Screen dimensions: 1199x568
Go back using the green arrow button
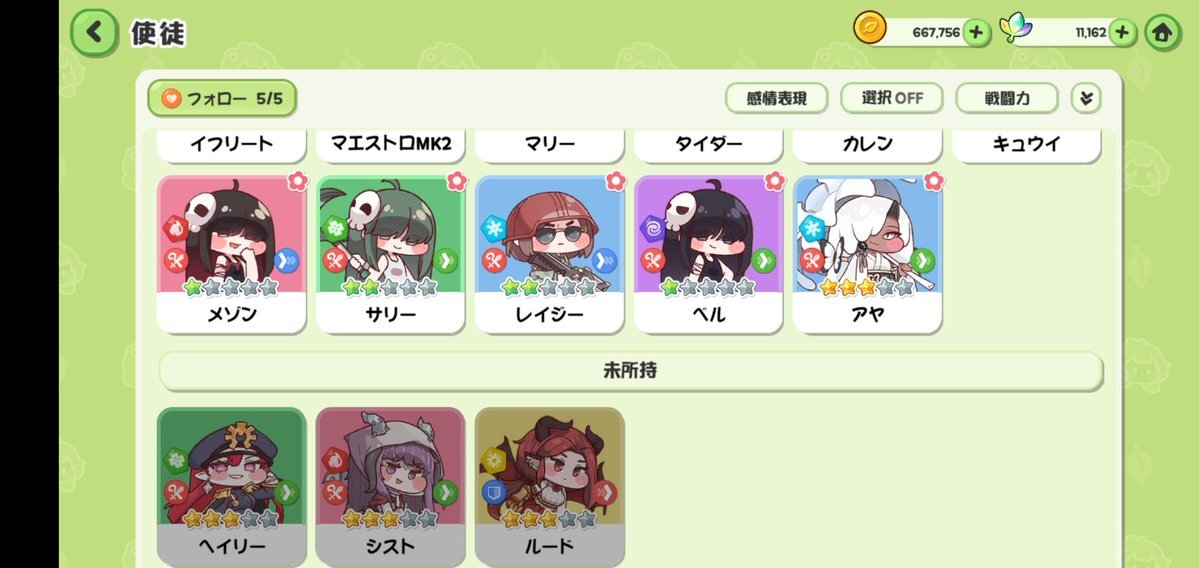94,32
